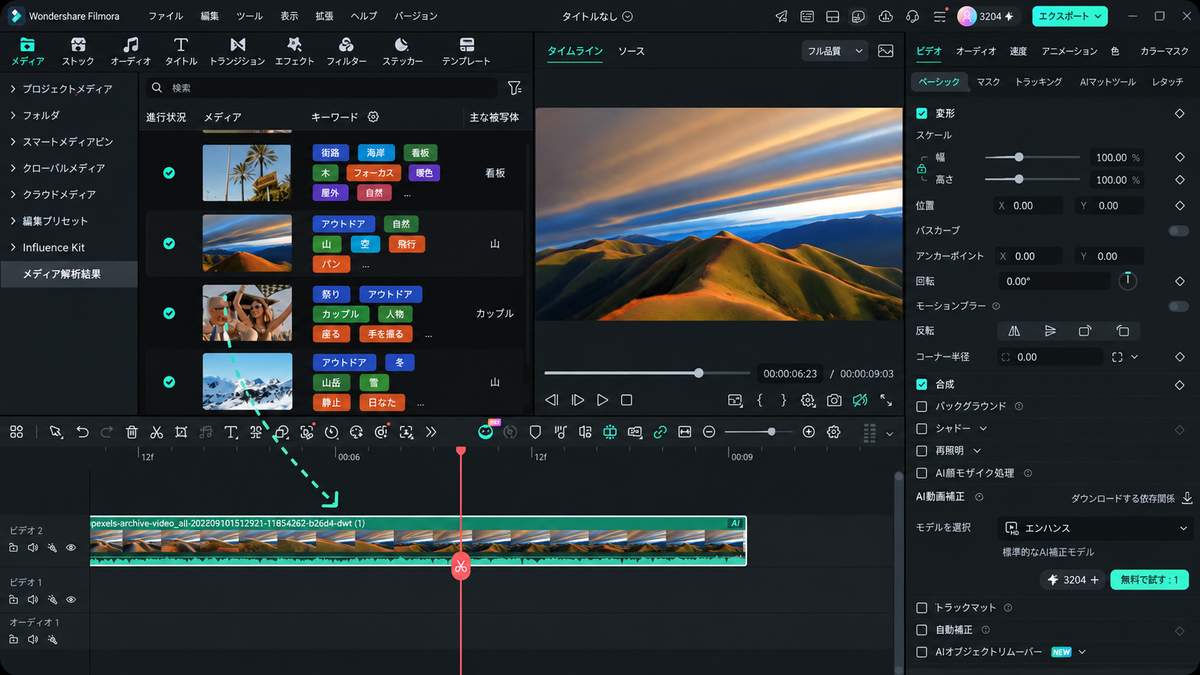Enable the バックグラウンド checkbox
The width and height of the screenshot is (1200, 675).
[922, 406]
